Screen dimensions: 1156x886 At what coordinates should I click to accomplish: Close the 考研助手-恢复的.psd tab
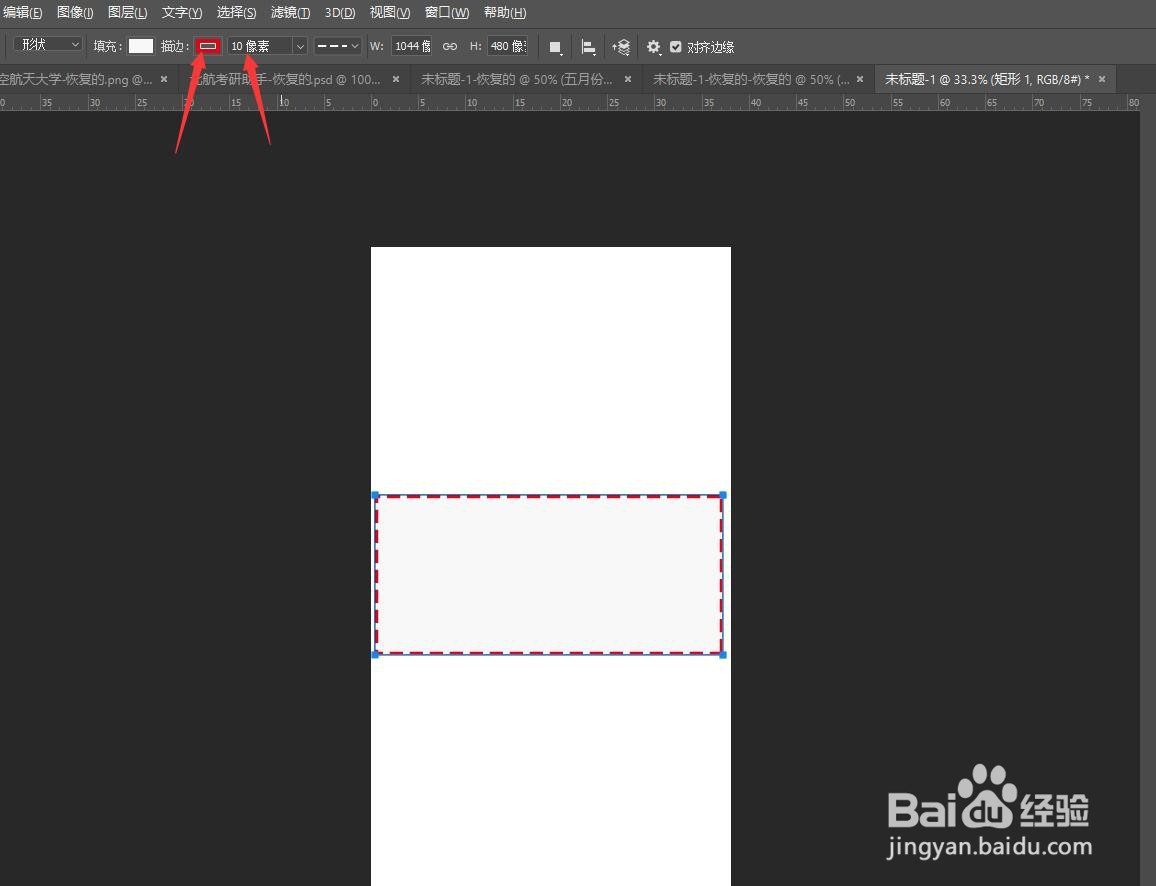[396, 79]
